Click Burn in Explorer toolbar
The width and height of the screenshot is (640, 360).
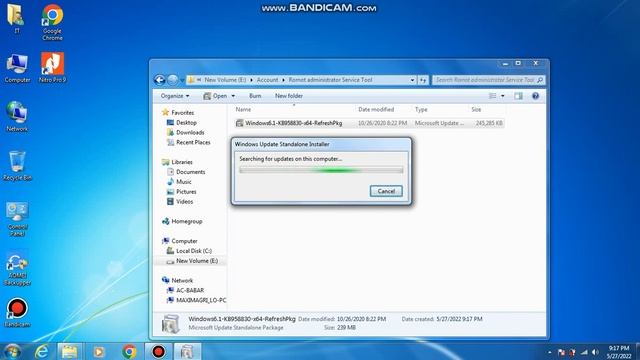tap(255, 96)
